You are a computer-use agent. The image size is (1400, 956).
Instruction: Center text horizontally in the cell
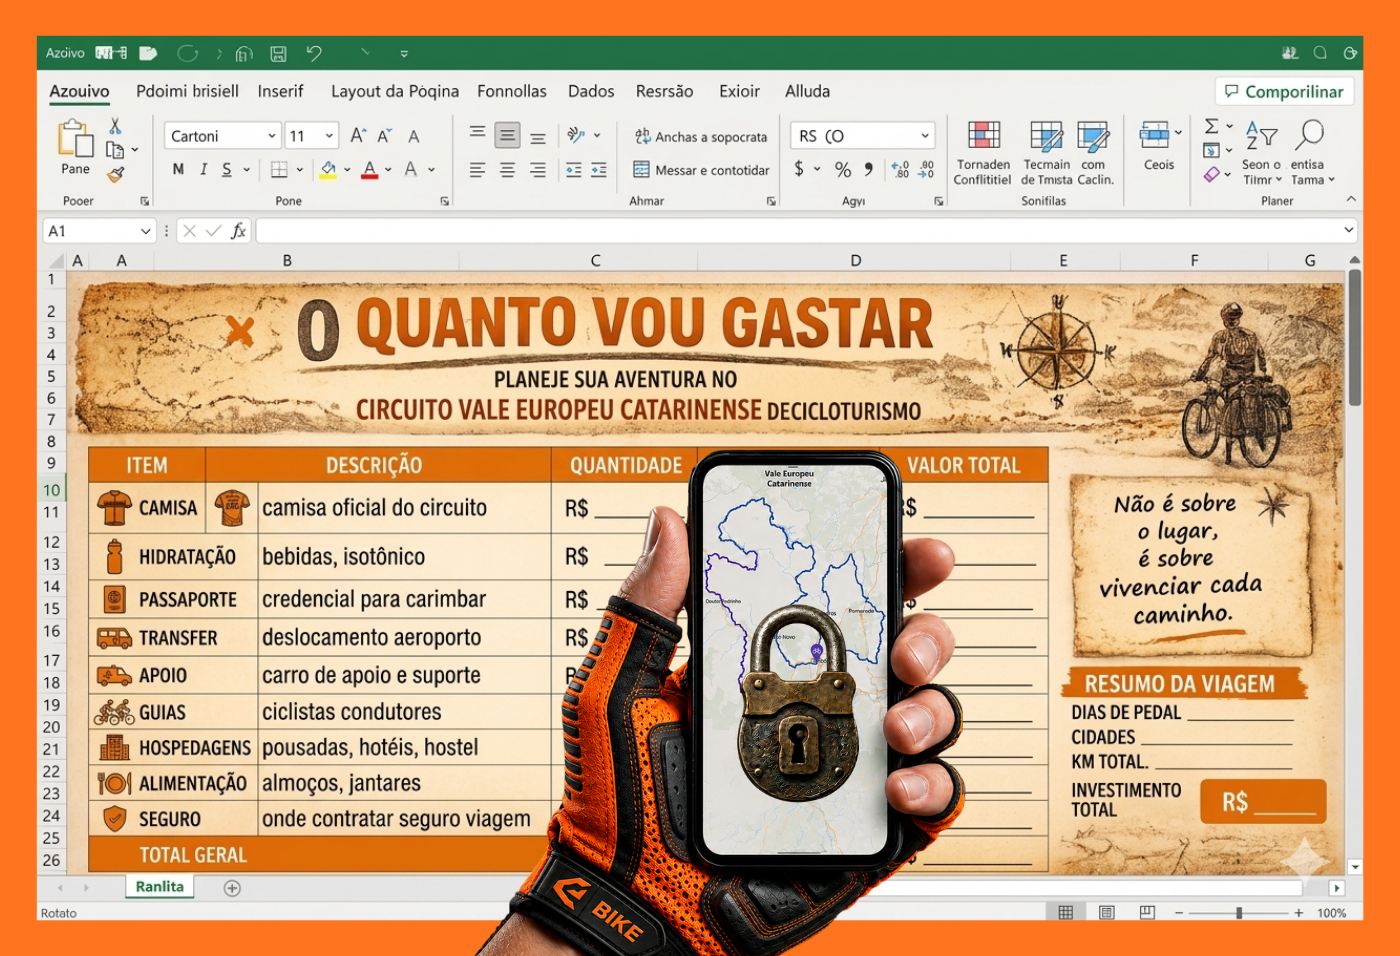click(508, 170)
